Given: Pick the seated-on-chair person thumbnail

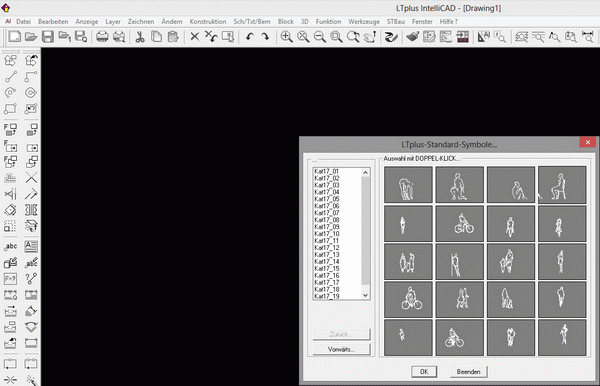Looking at the screenshot, I should (562, 184).
